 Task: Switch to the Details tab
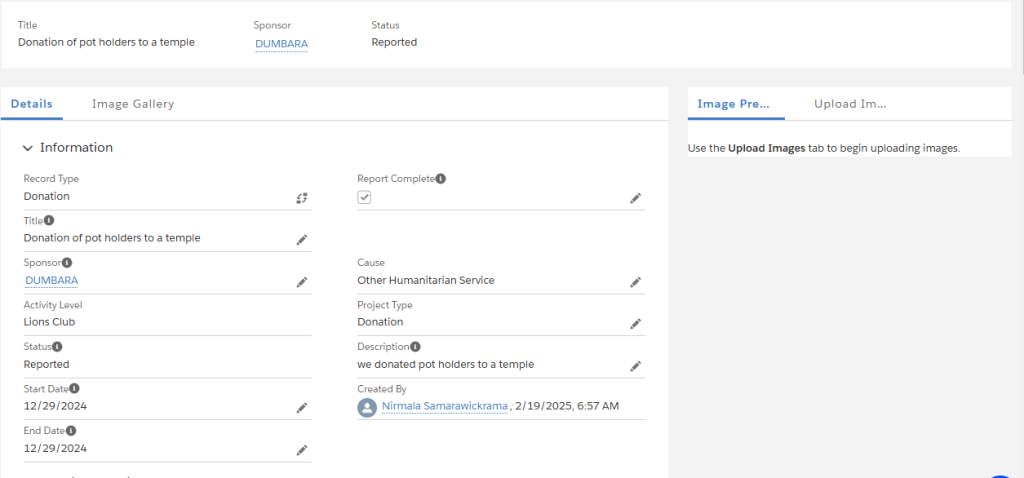(x=32, y=104)
